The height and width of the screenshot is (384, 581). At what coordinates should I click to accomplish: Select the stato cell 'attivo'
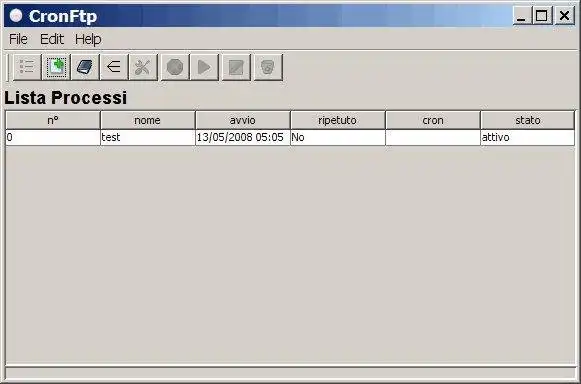(x=528, y=138)
